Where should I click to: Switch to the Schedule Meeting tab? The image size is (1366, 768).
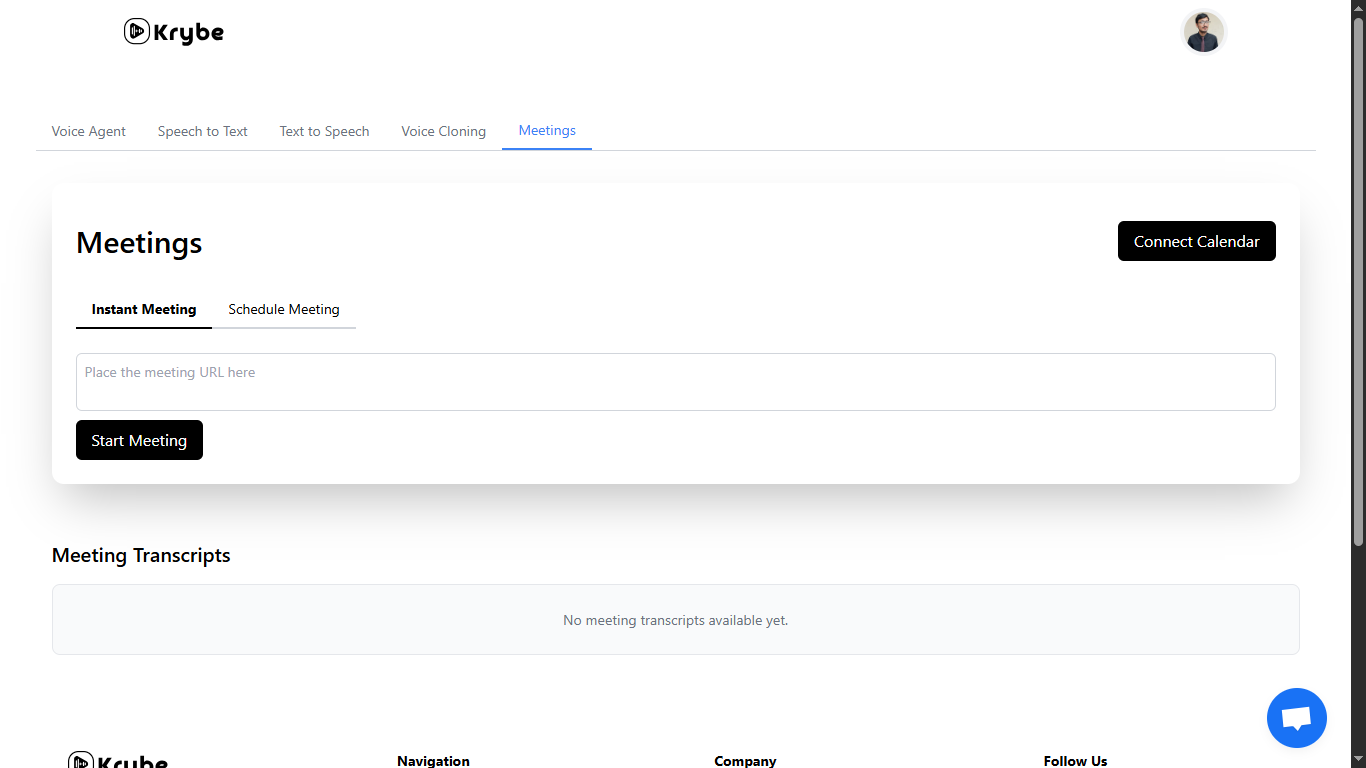click(284, 309)
